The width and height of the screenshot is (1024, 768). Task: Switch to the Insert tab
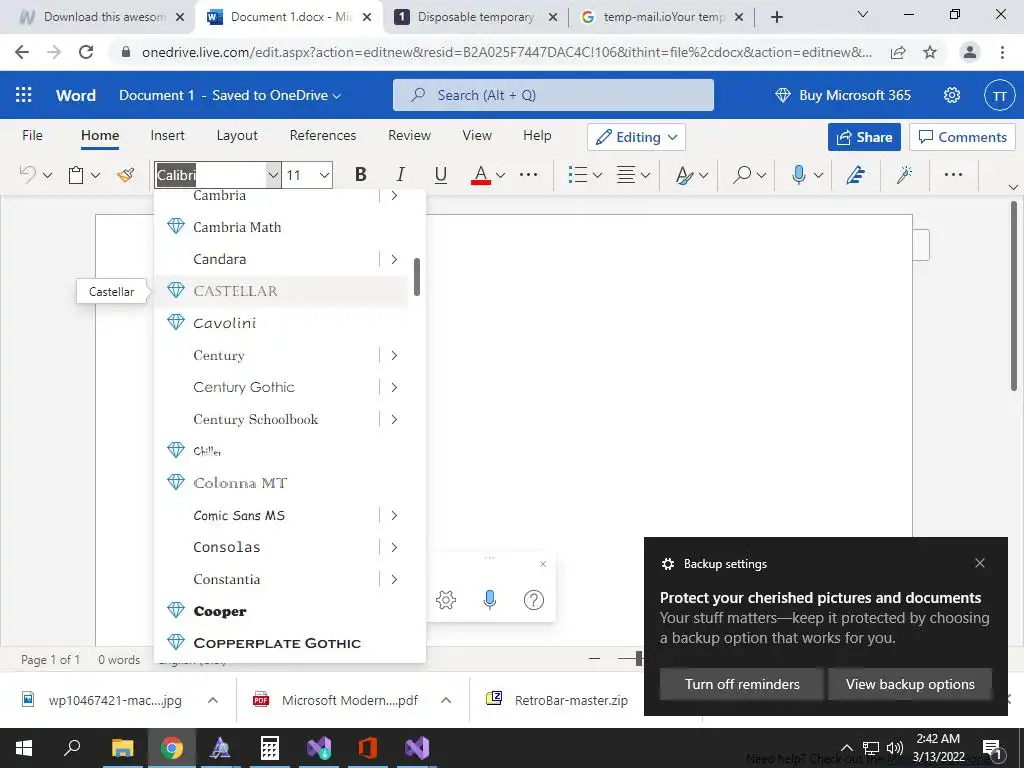[167, 135]
